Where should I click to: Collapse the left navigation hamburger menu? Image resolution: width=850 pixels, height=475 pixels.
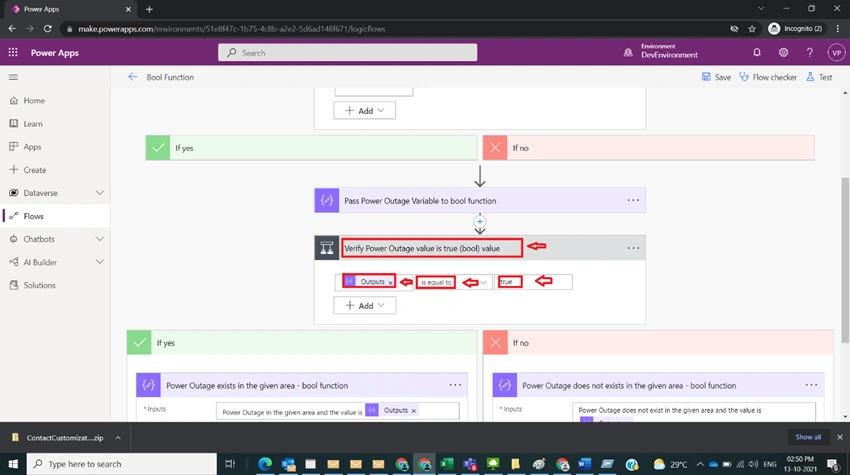[x=14, y=77]
